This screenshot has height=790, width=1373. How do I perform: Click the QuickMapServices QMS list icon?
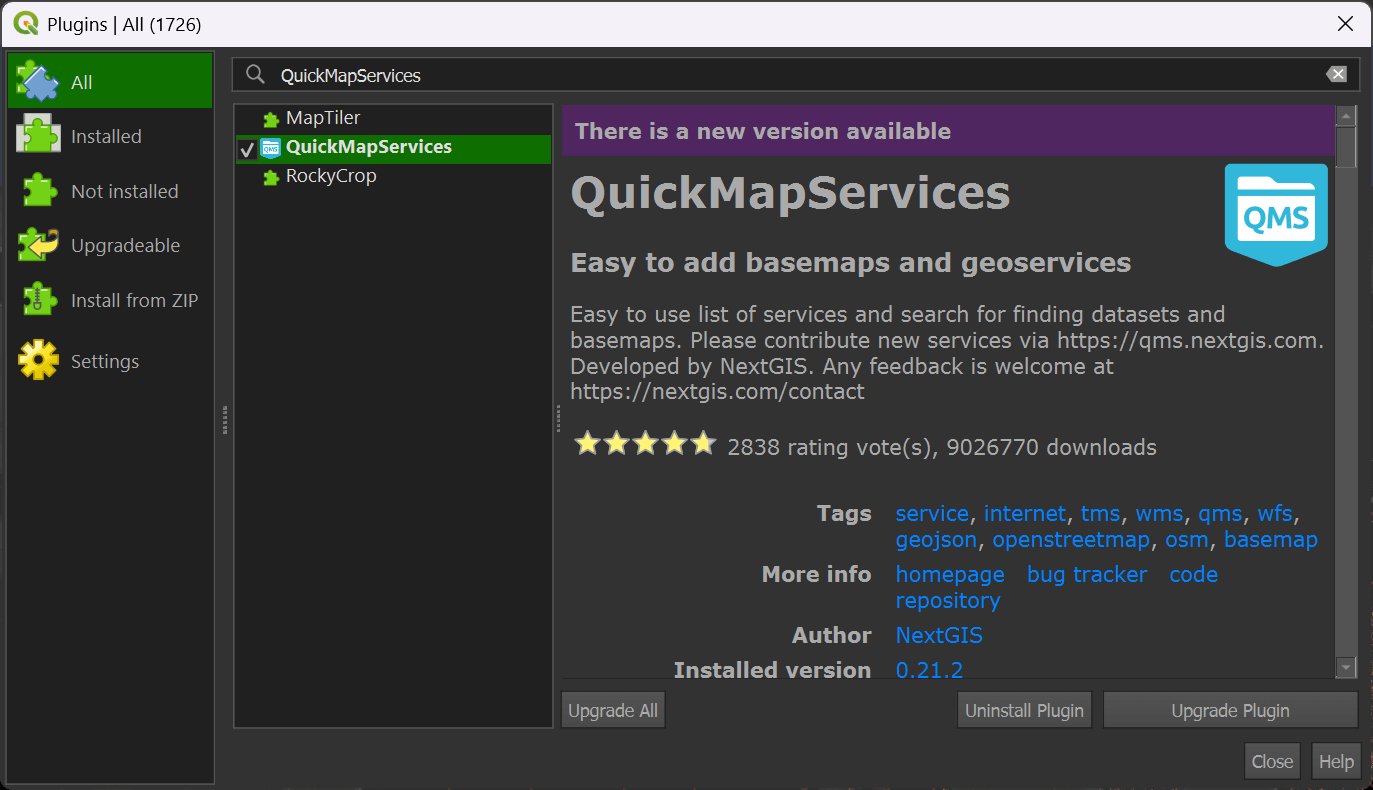(x=270, y=148)
